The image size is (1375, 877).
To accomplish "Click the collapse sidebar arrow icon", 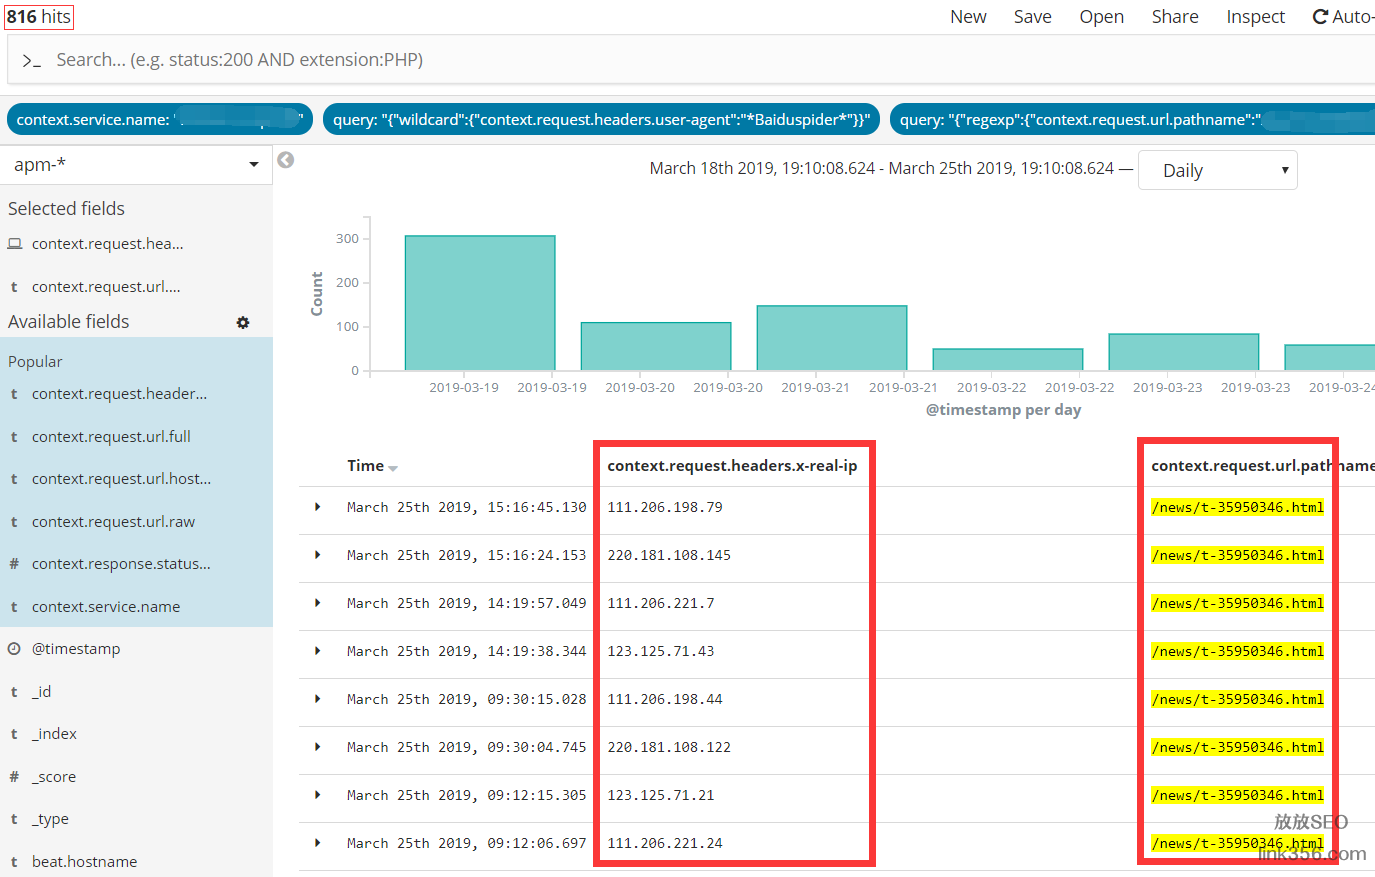I will pos(286,160).
